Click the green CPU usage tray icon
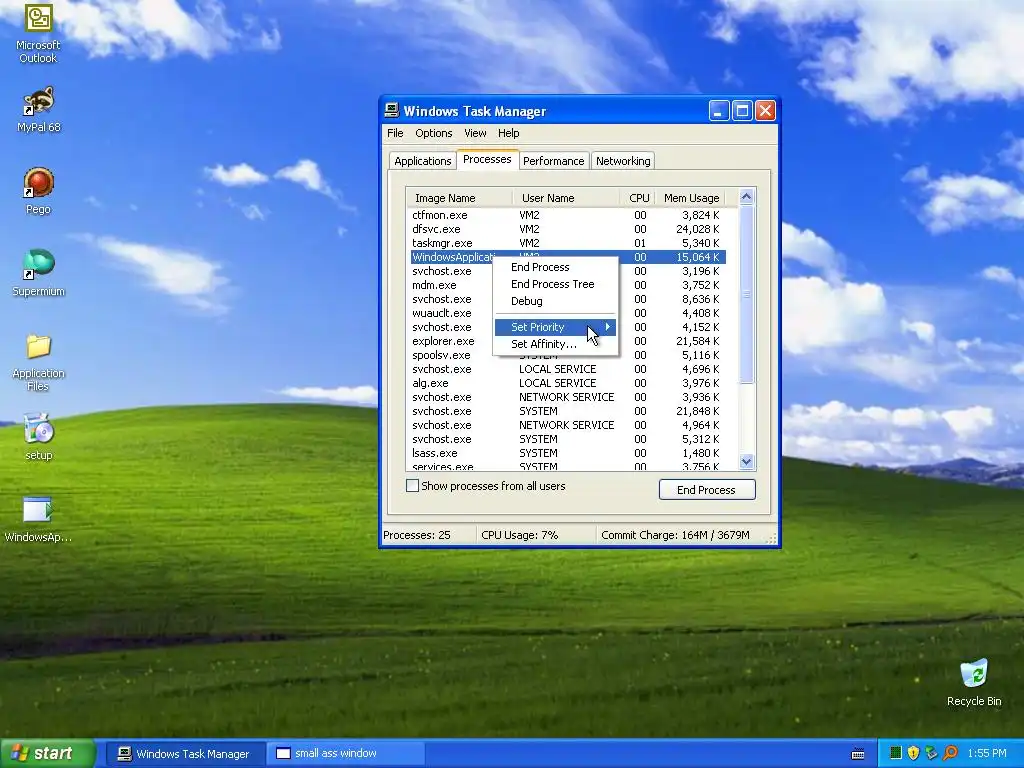Screen dimensions: 1024x768 pos(896,754)
